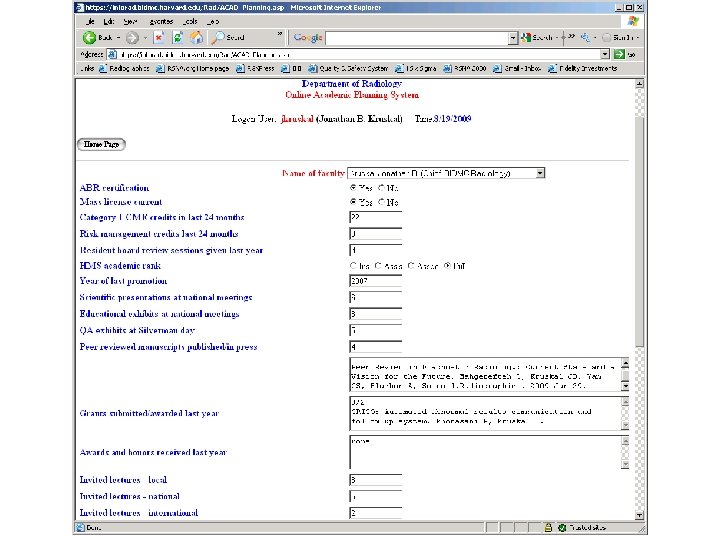Open the Fidelity Investments links bar favorite
The width and height of the screenshot is (720, 540).
pos(583,68)
